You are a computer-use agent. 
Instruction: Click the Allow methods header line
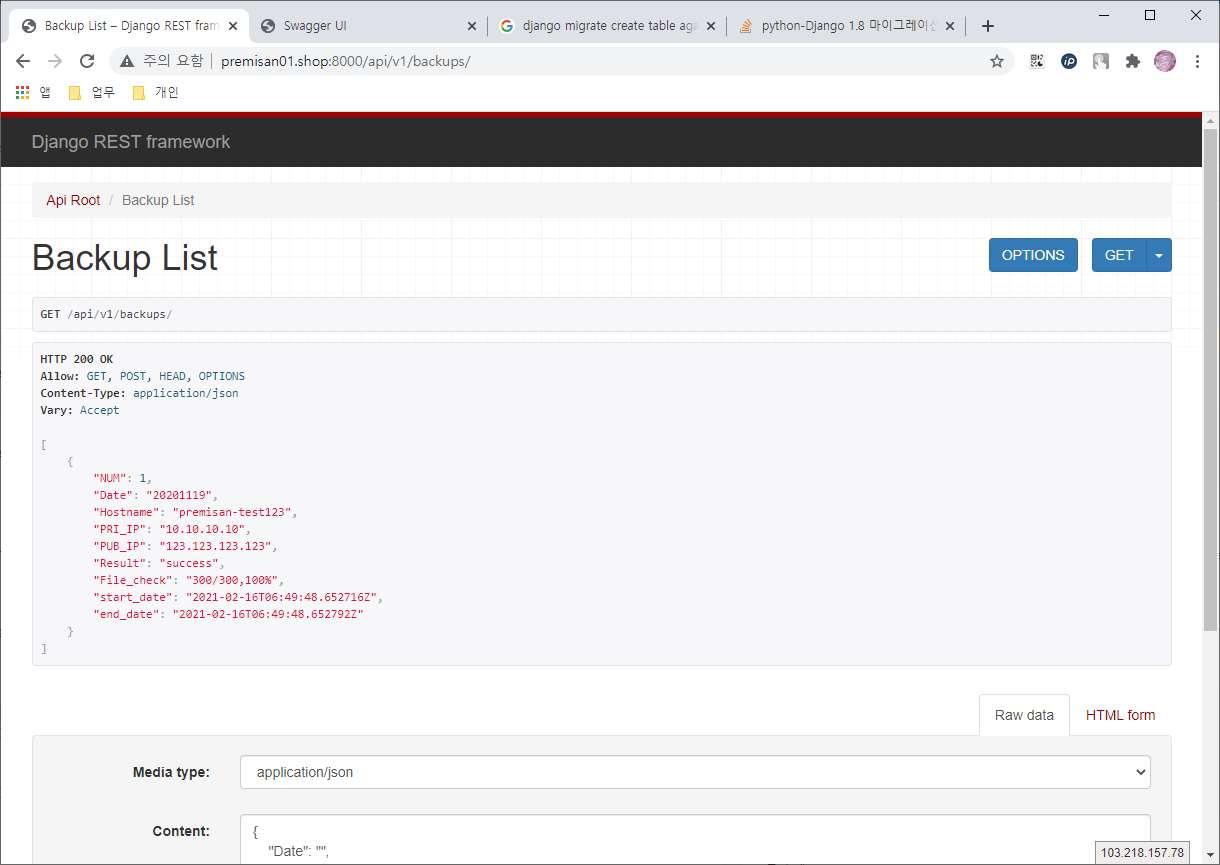coord(143,376)
